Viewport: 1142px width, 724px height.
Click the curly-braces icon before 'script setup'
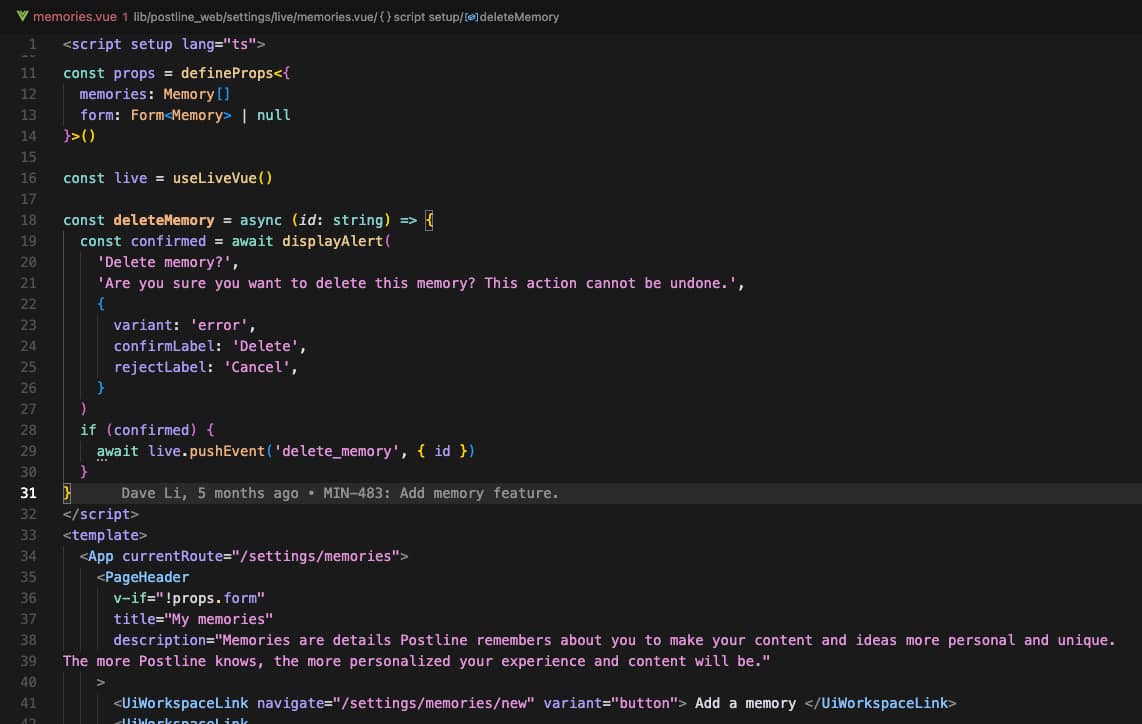[385, 17]
